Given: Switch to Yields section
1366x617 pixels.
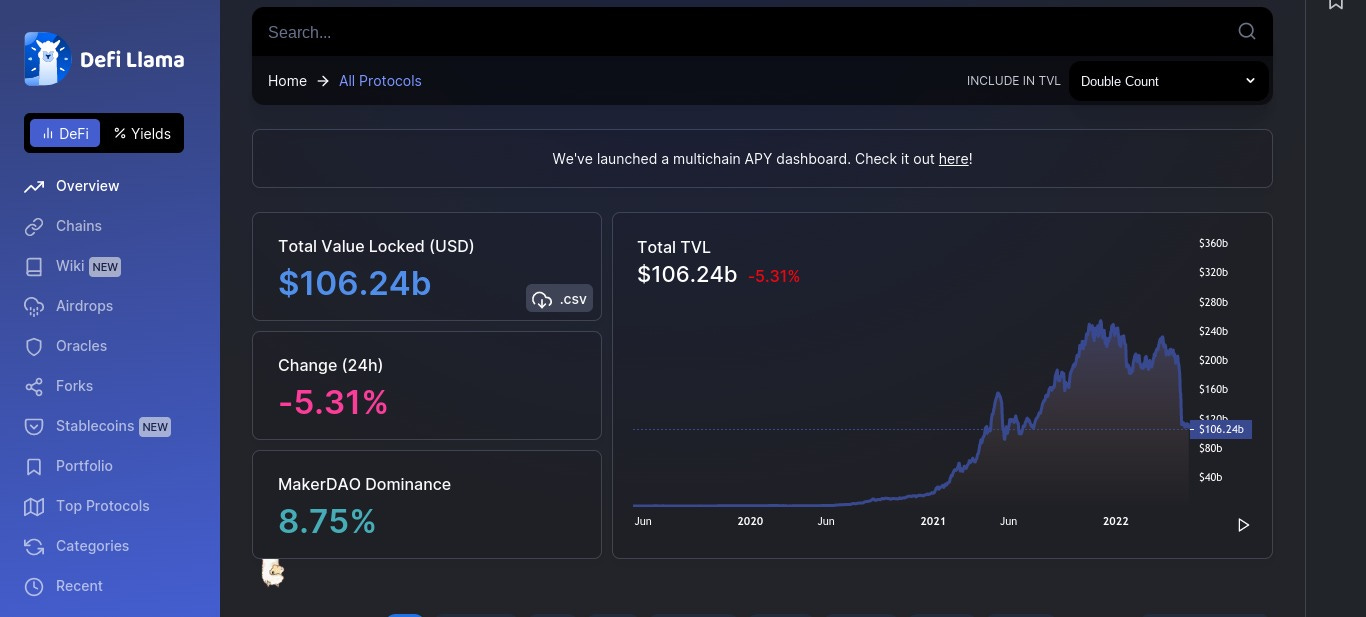Looking at the screenshot, I should tap(142, 133).
